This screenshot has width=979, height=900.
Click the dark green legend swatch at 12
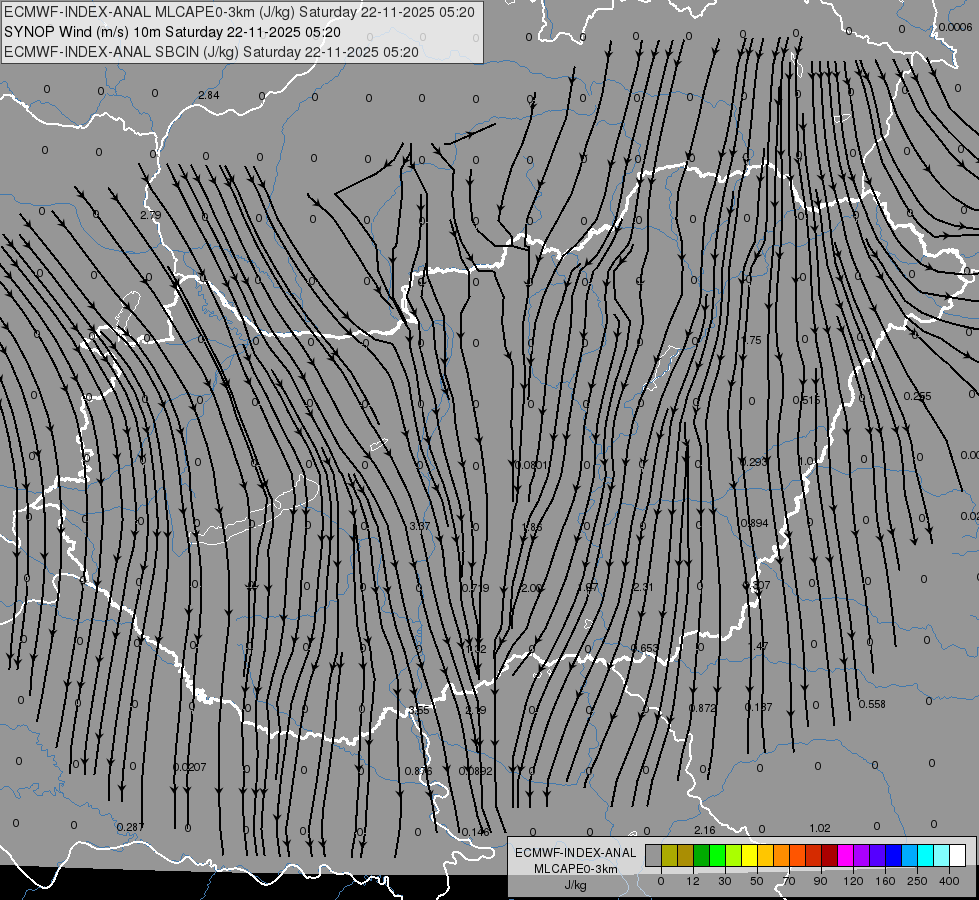pos(702,855)
